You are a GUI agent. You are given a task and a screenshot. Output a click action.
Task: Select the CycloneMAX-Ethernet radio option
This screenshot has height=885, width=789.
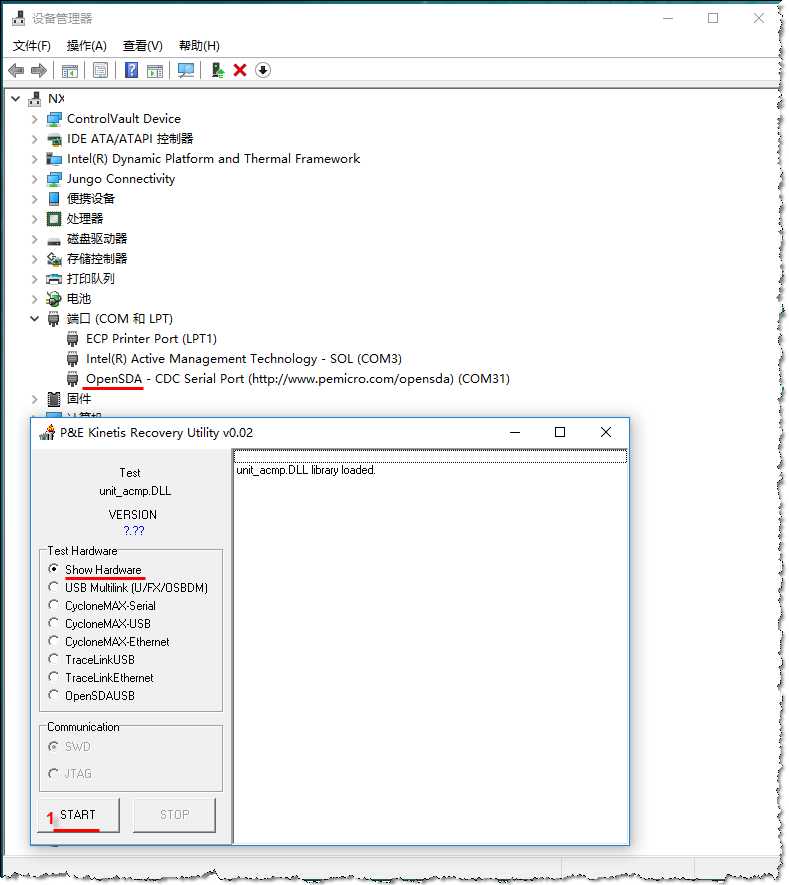54,641
